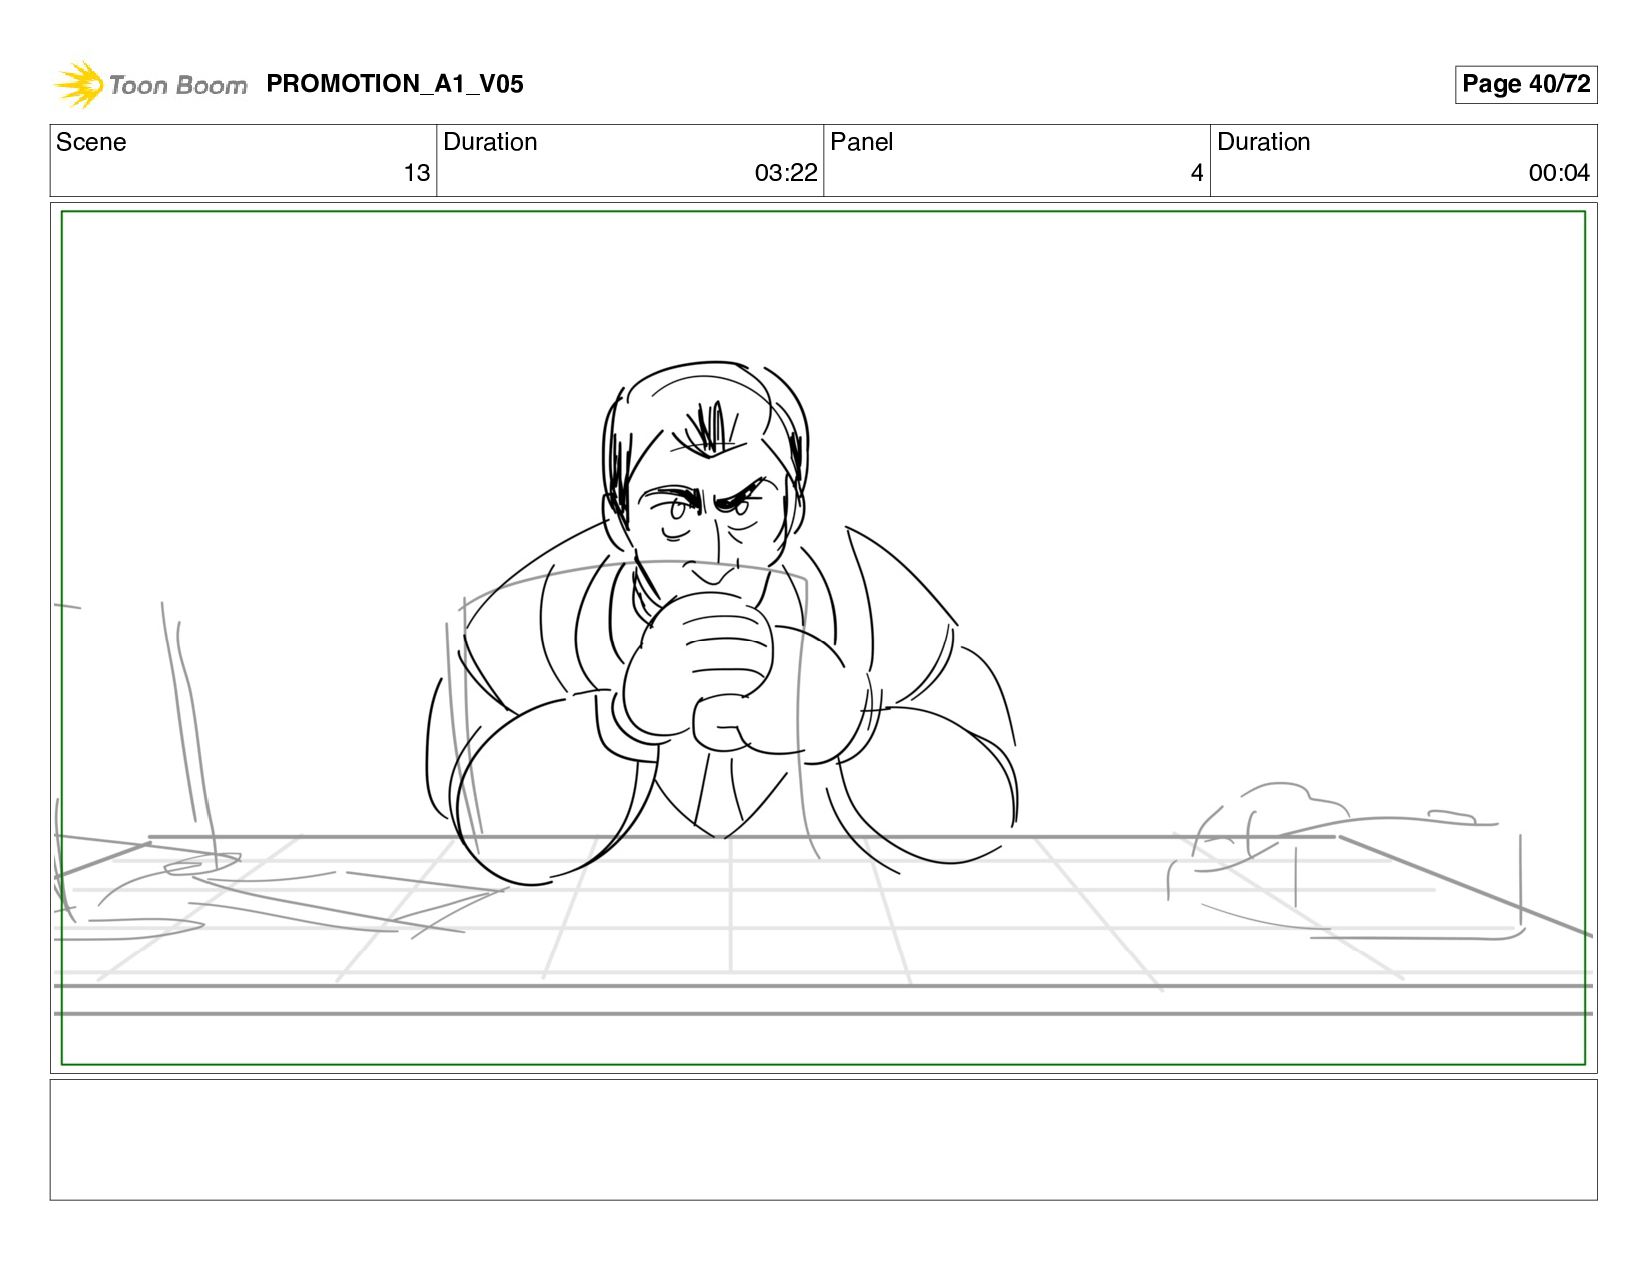Click the storyboard panel drawing
Viewport: 1650px width, 1275px height.
pos(823,638)
